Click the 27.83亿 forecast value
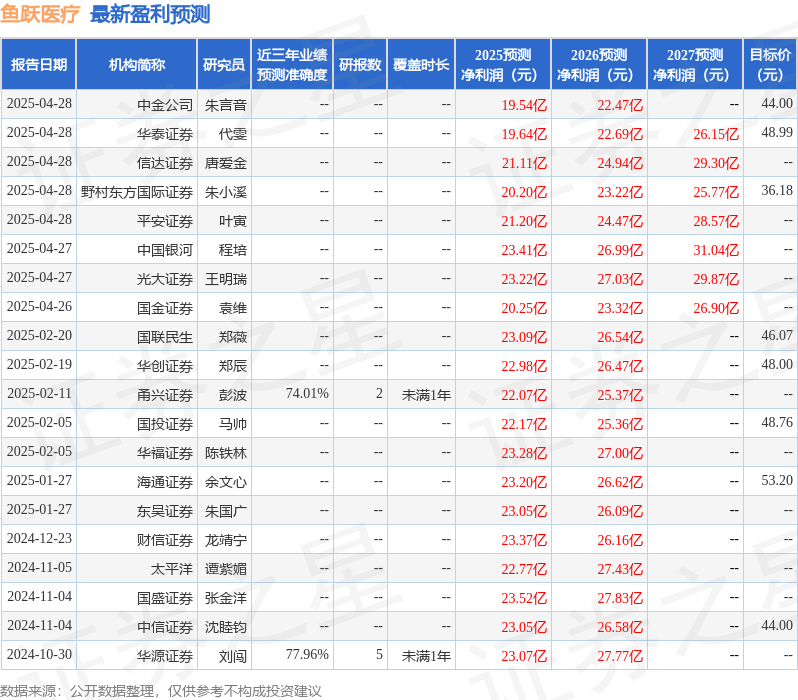The width and height of the screenshot is (798, 700). 620,598
